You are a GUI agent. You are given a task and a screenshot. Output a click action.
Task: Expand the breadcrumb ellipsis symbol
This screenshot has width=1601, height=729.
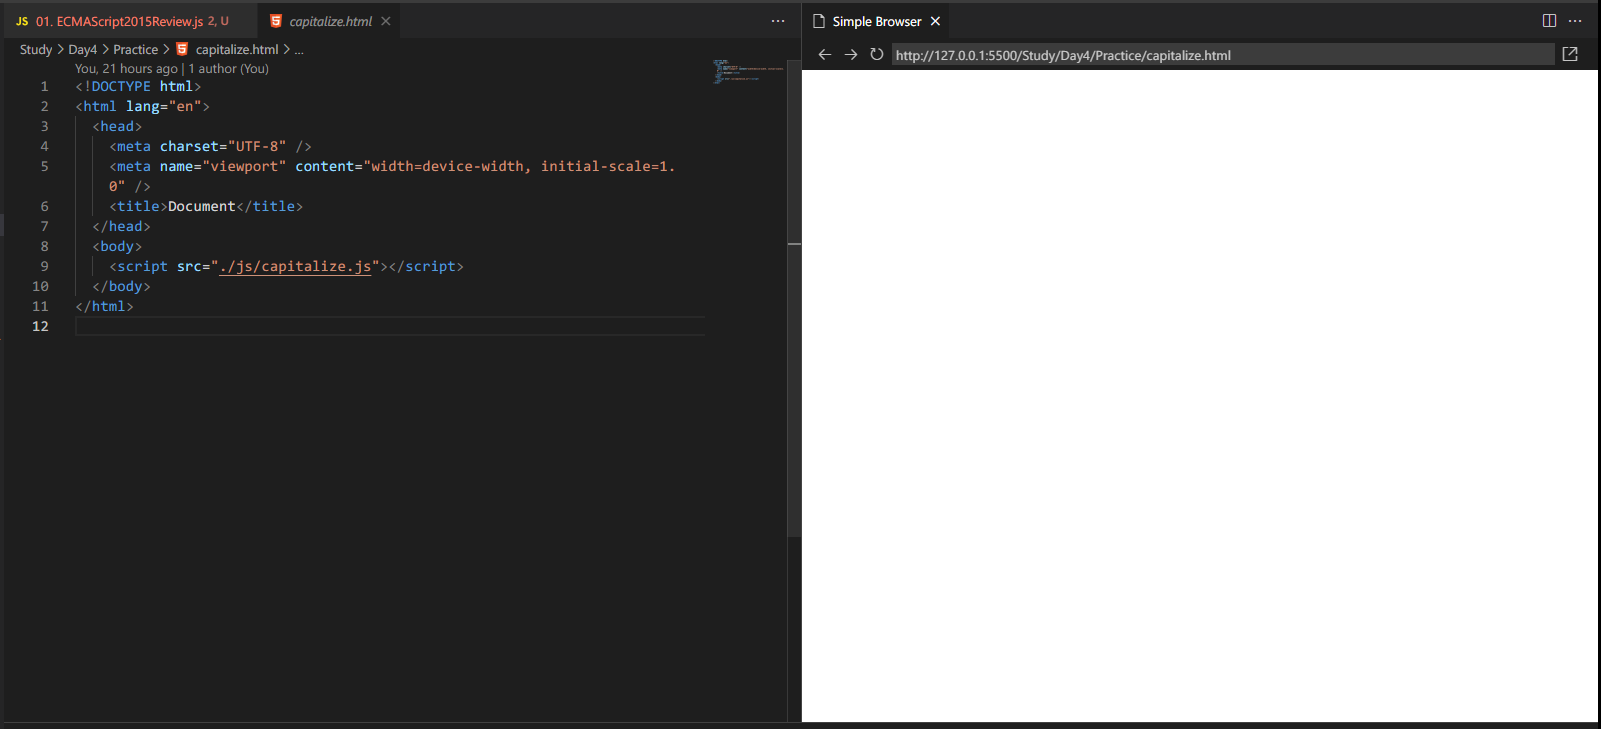299,49
